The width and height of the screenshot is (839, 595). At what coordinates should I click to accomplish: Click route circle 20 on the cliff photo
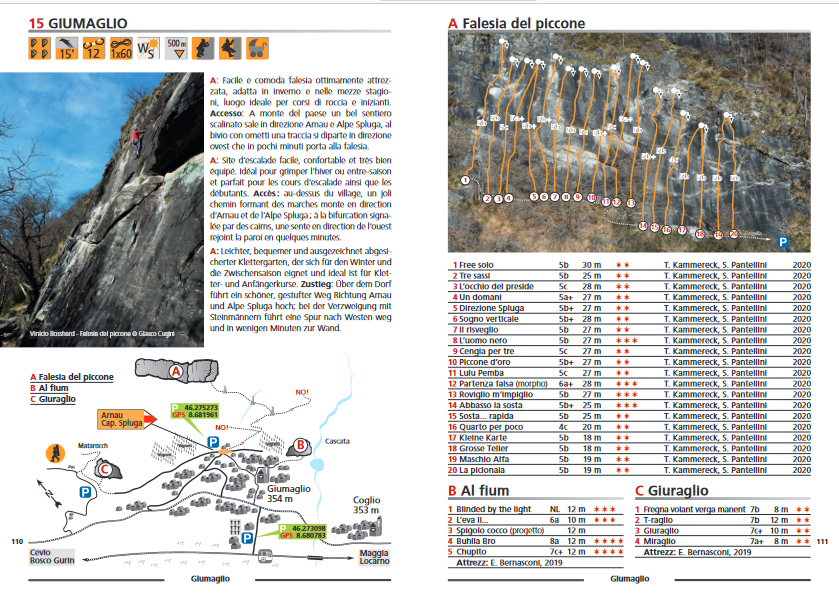coord(734,234)
